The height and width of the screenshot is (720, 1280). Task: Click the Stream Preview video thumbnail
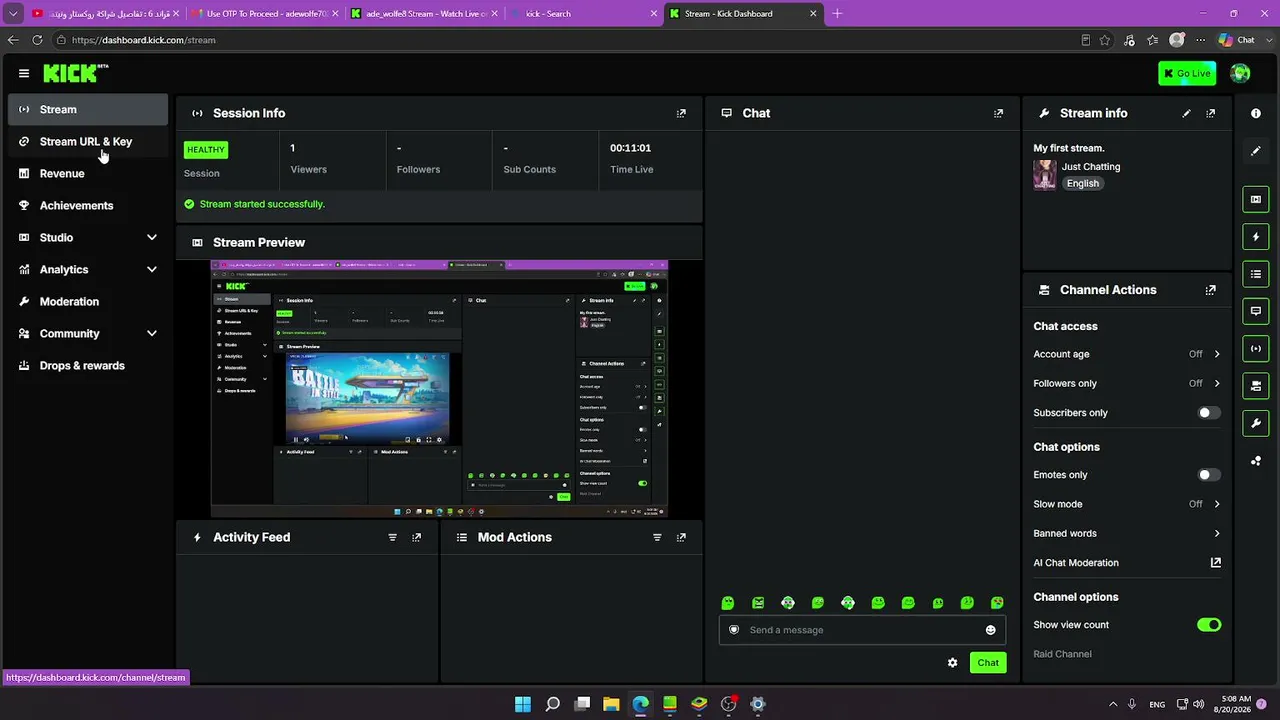click(439, 389)
